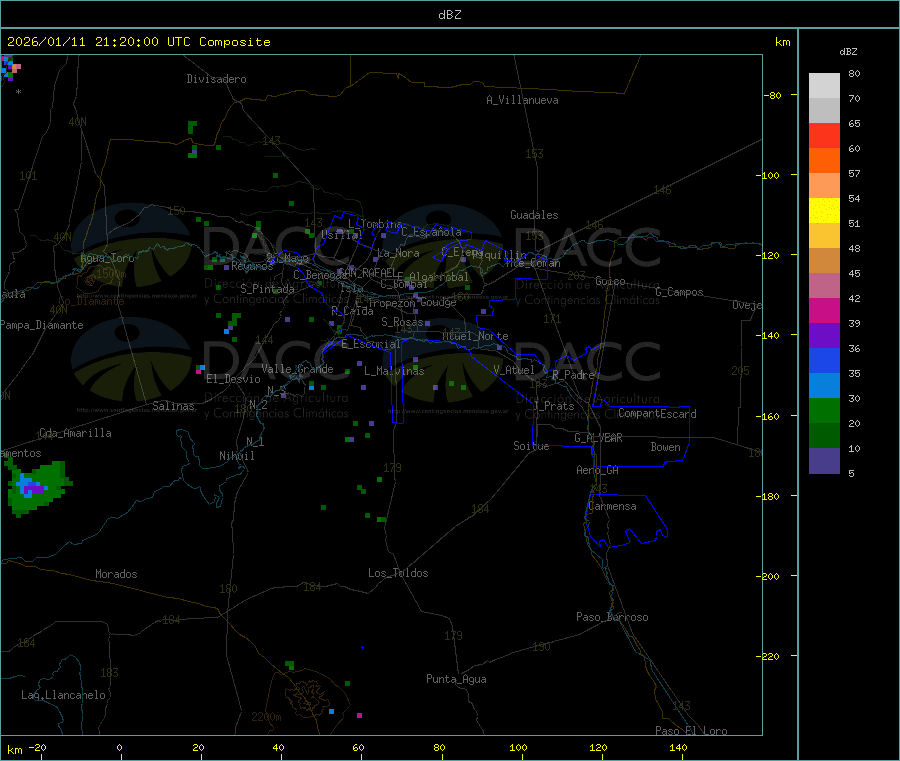Click the Lag.Llancanelo map label

coord(63,696)
